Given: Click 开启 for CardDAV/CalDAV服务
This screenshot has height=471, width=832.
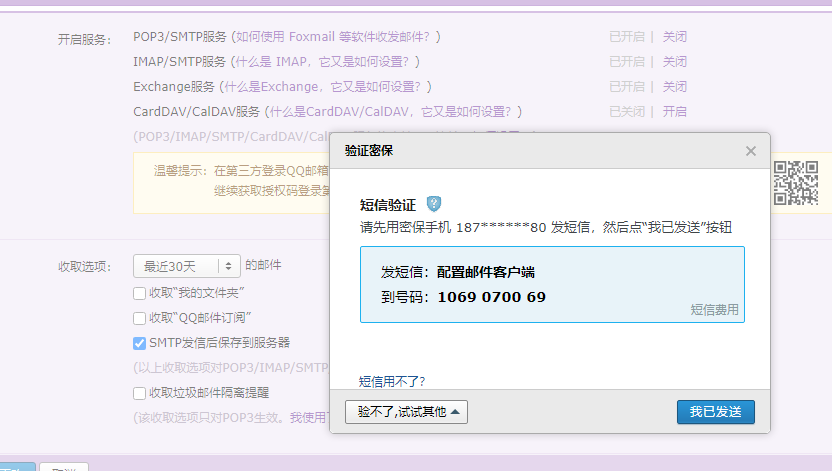Looking at the screenshot, I should point(675,112).
